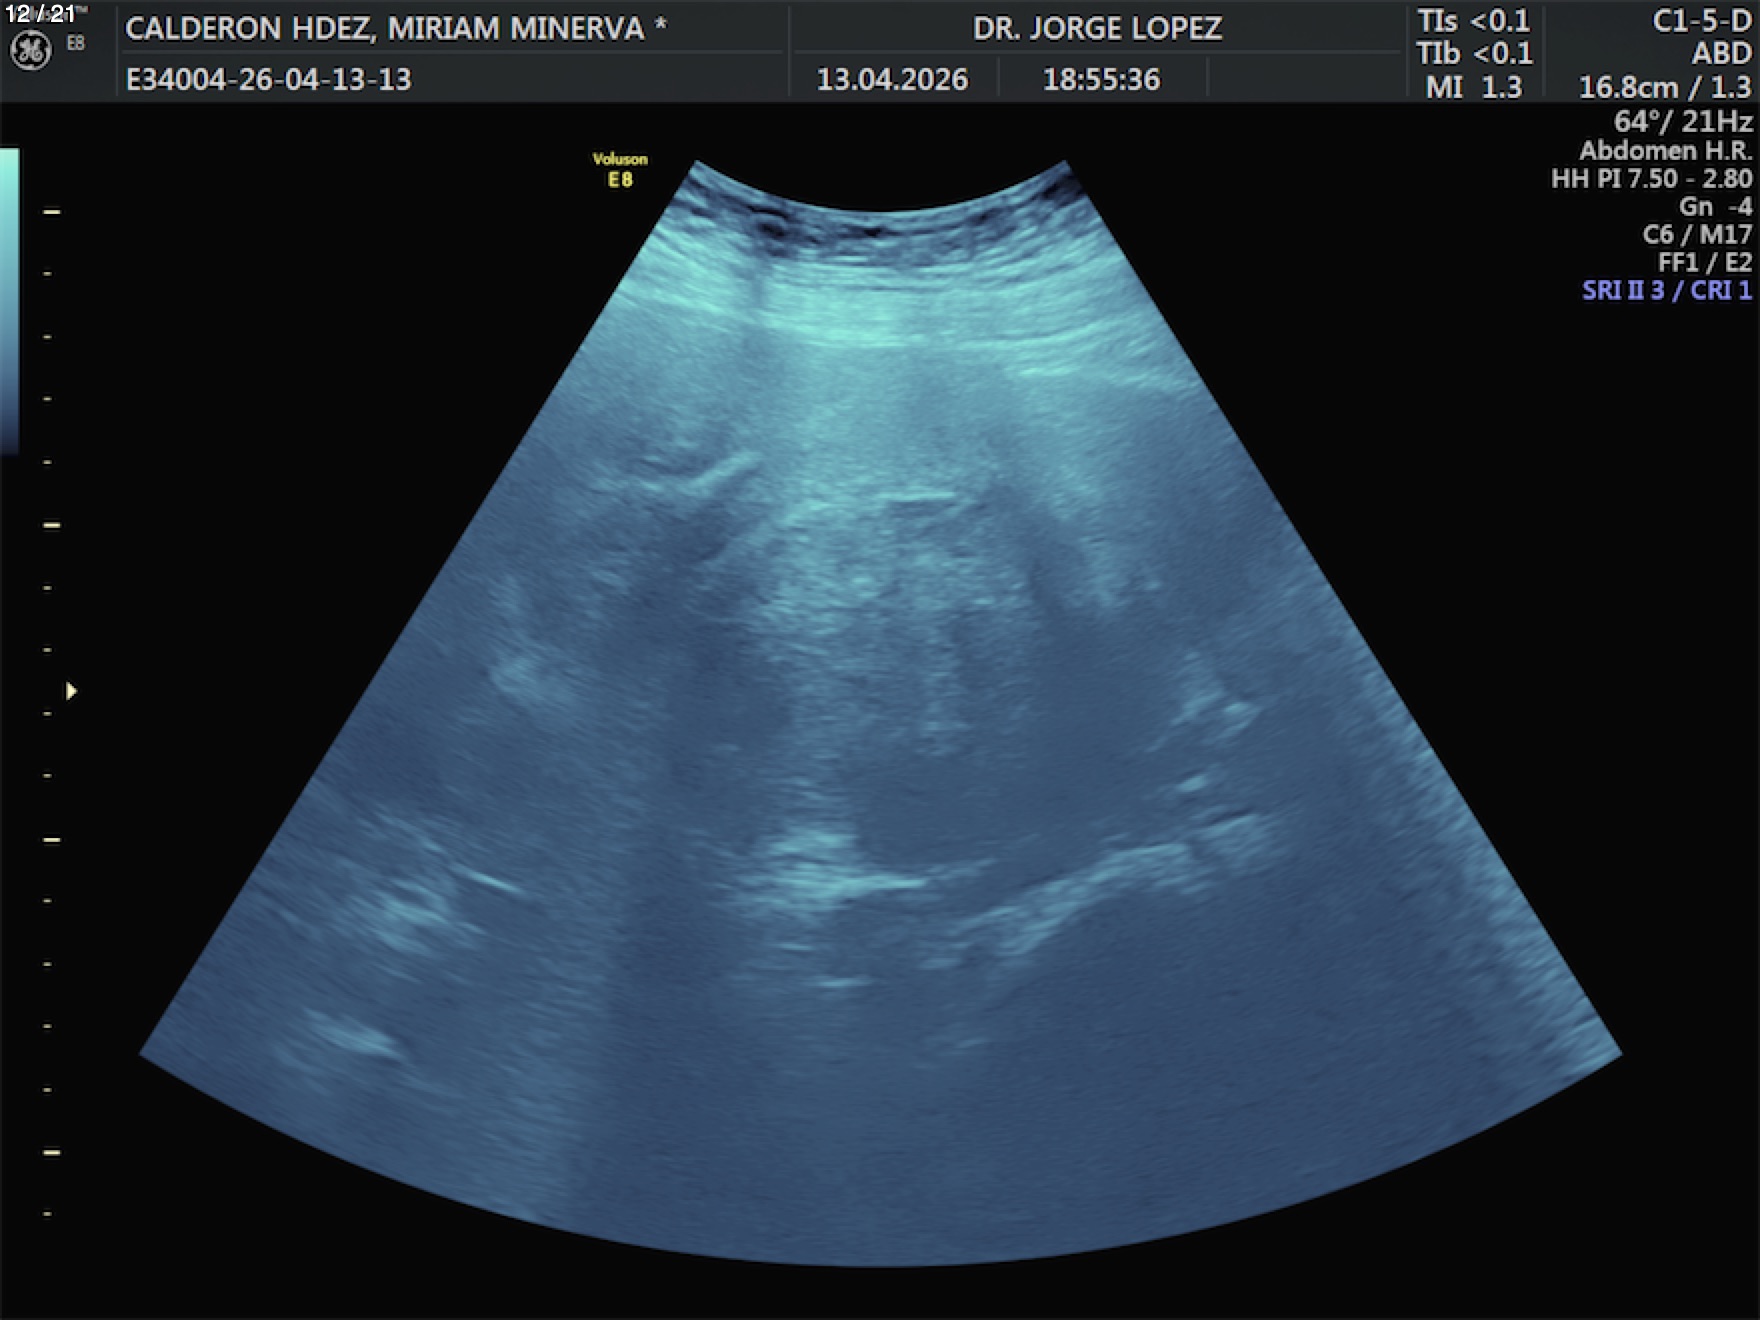The height and width of the screenshot is (1320, 1760).
Task: Select the image counter 12 / 21
Action: tap(40, 14)
